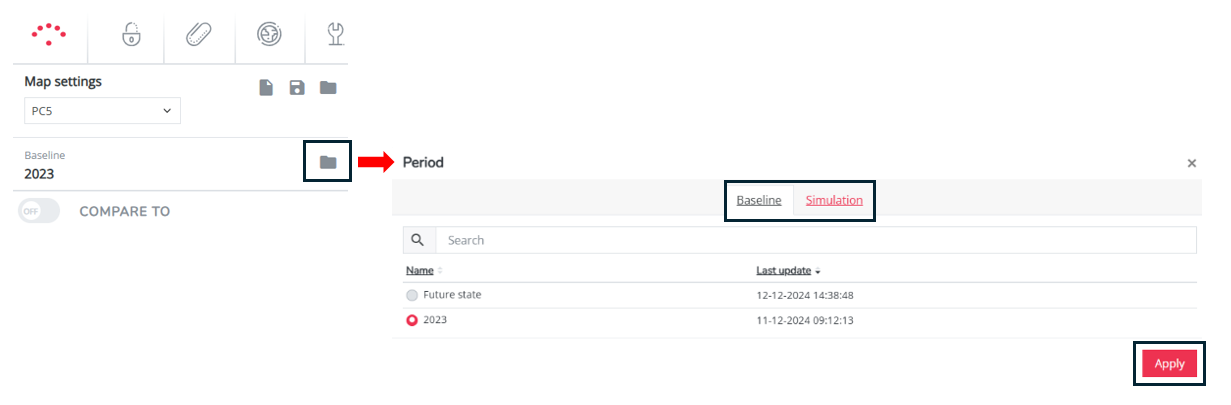Image resolution: width=1231 pixels, height=405 pixels.
Task: Save map settings with floppy disk icon
Action: click(297, 88)
